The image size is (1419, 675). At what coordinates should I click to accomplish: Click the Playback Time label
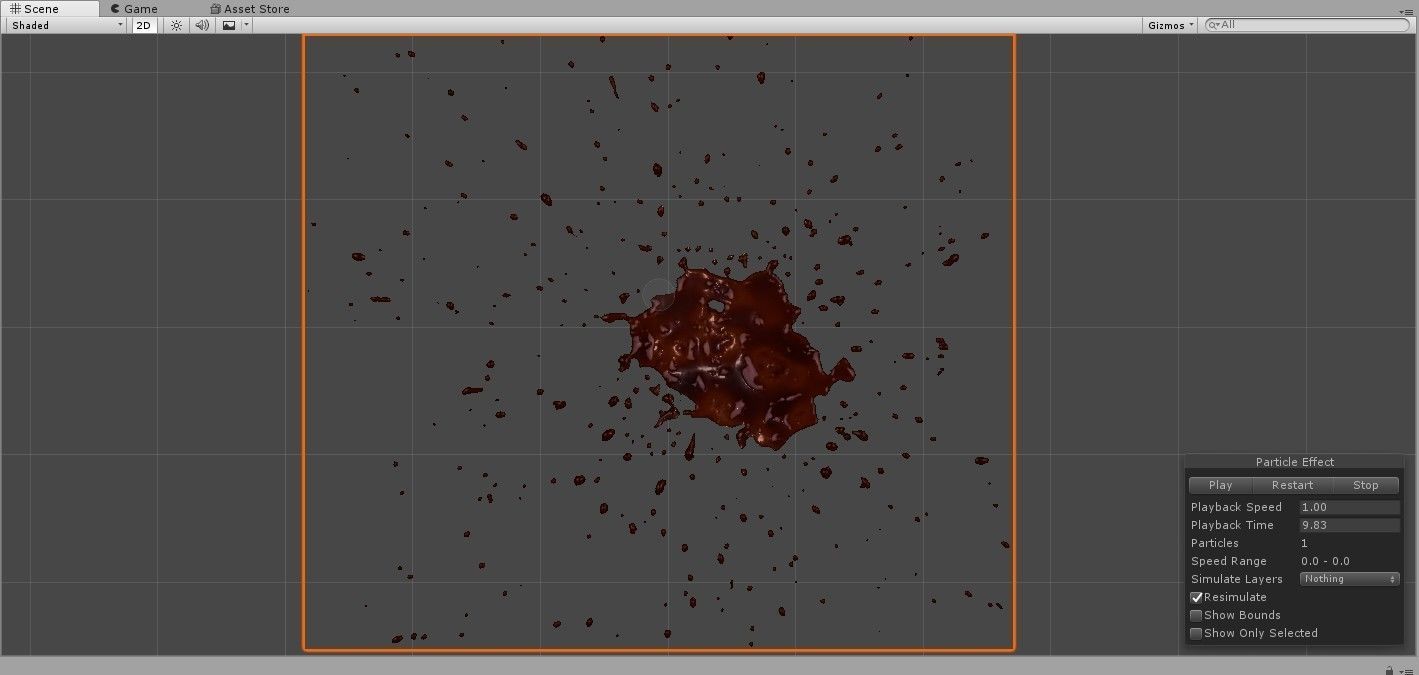point(1232,525)
